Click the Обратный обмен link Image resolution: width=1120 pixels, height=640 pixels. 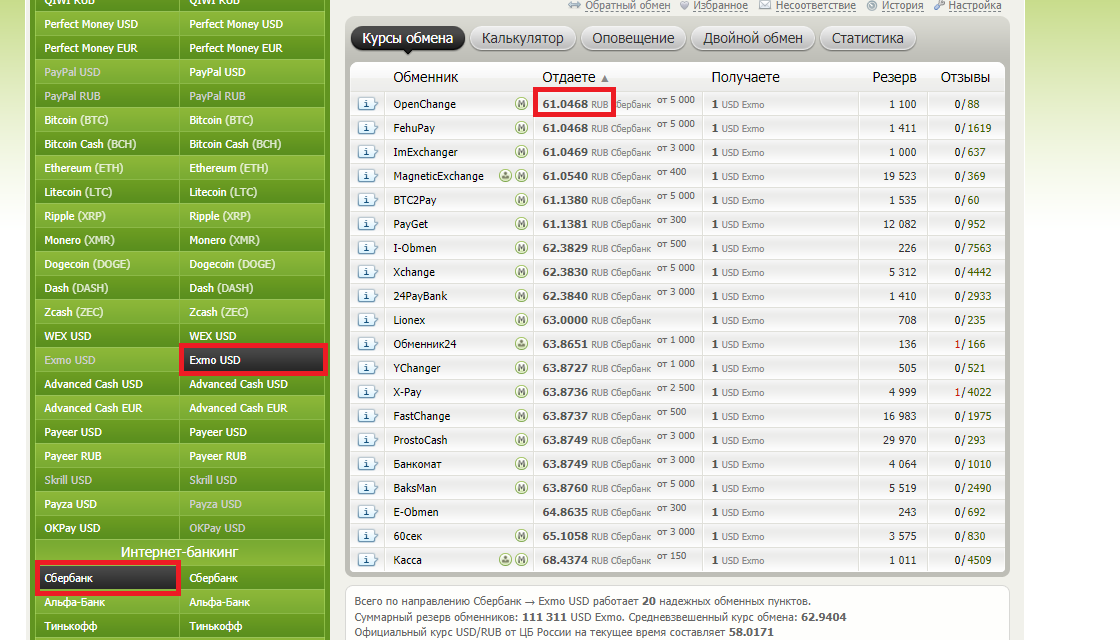pos(628,6)
